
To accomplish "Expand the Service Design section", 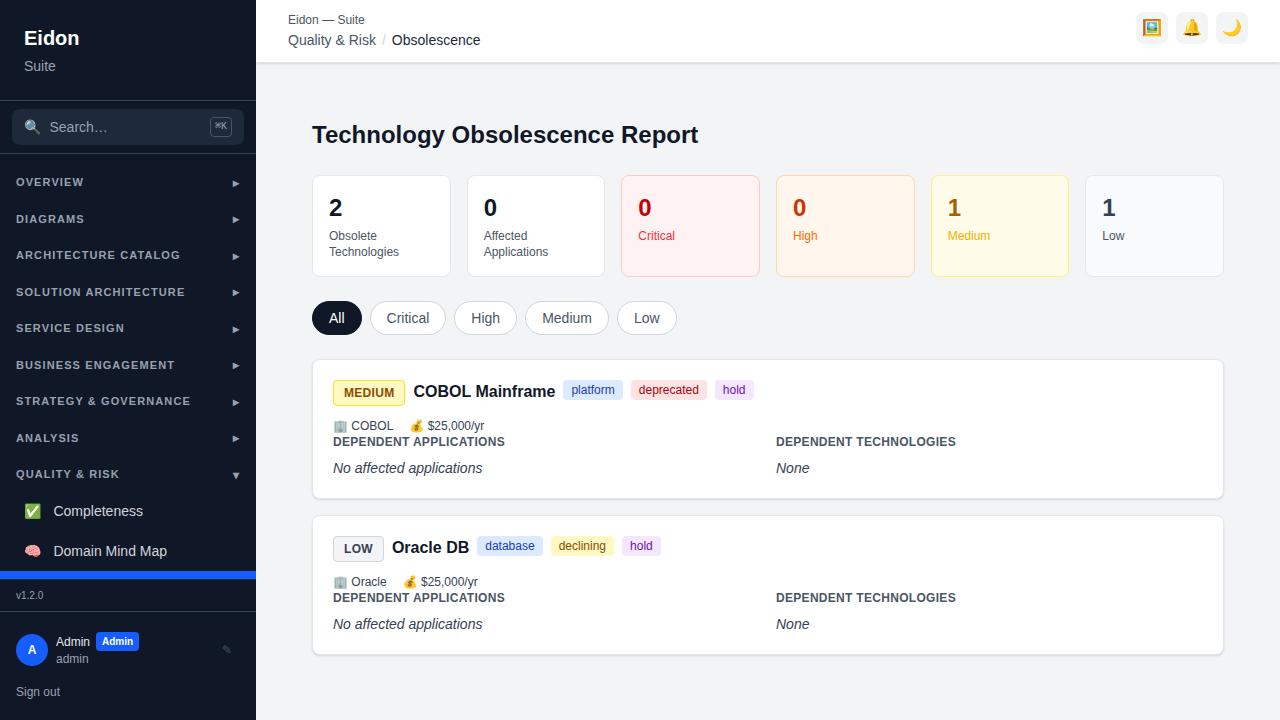I will click(128, 329).
